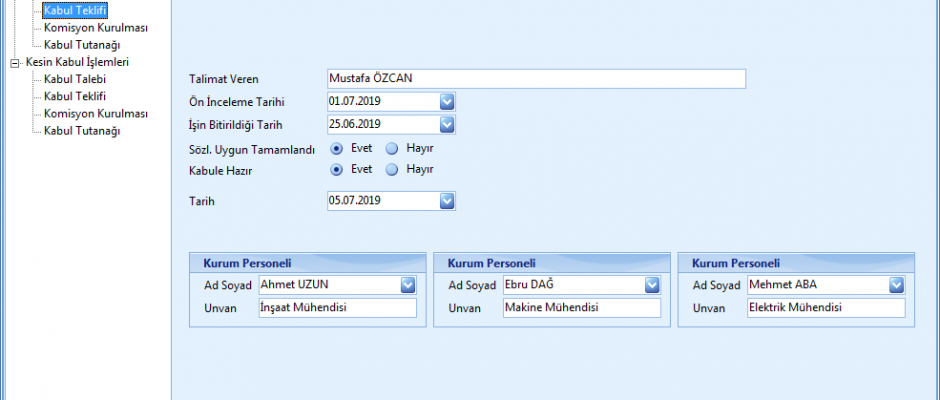940x400 pixels.
Task: Click the Makine Mühendisi title field
Action: coord(581,308)
